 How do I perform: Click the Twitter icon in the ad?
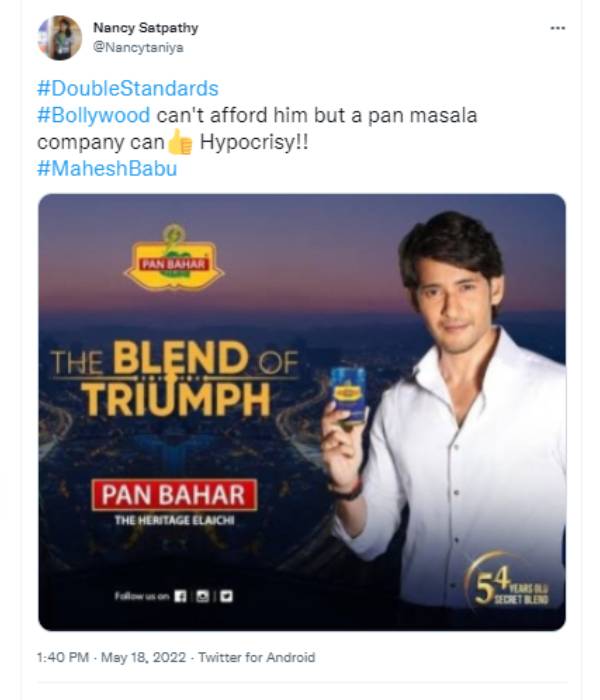[226, 596]
